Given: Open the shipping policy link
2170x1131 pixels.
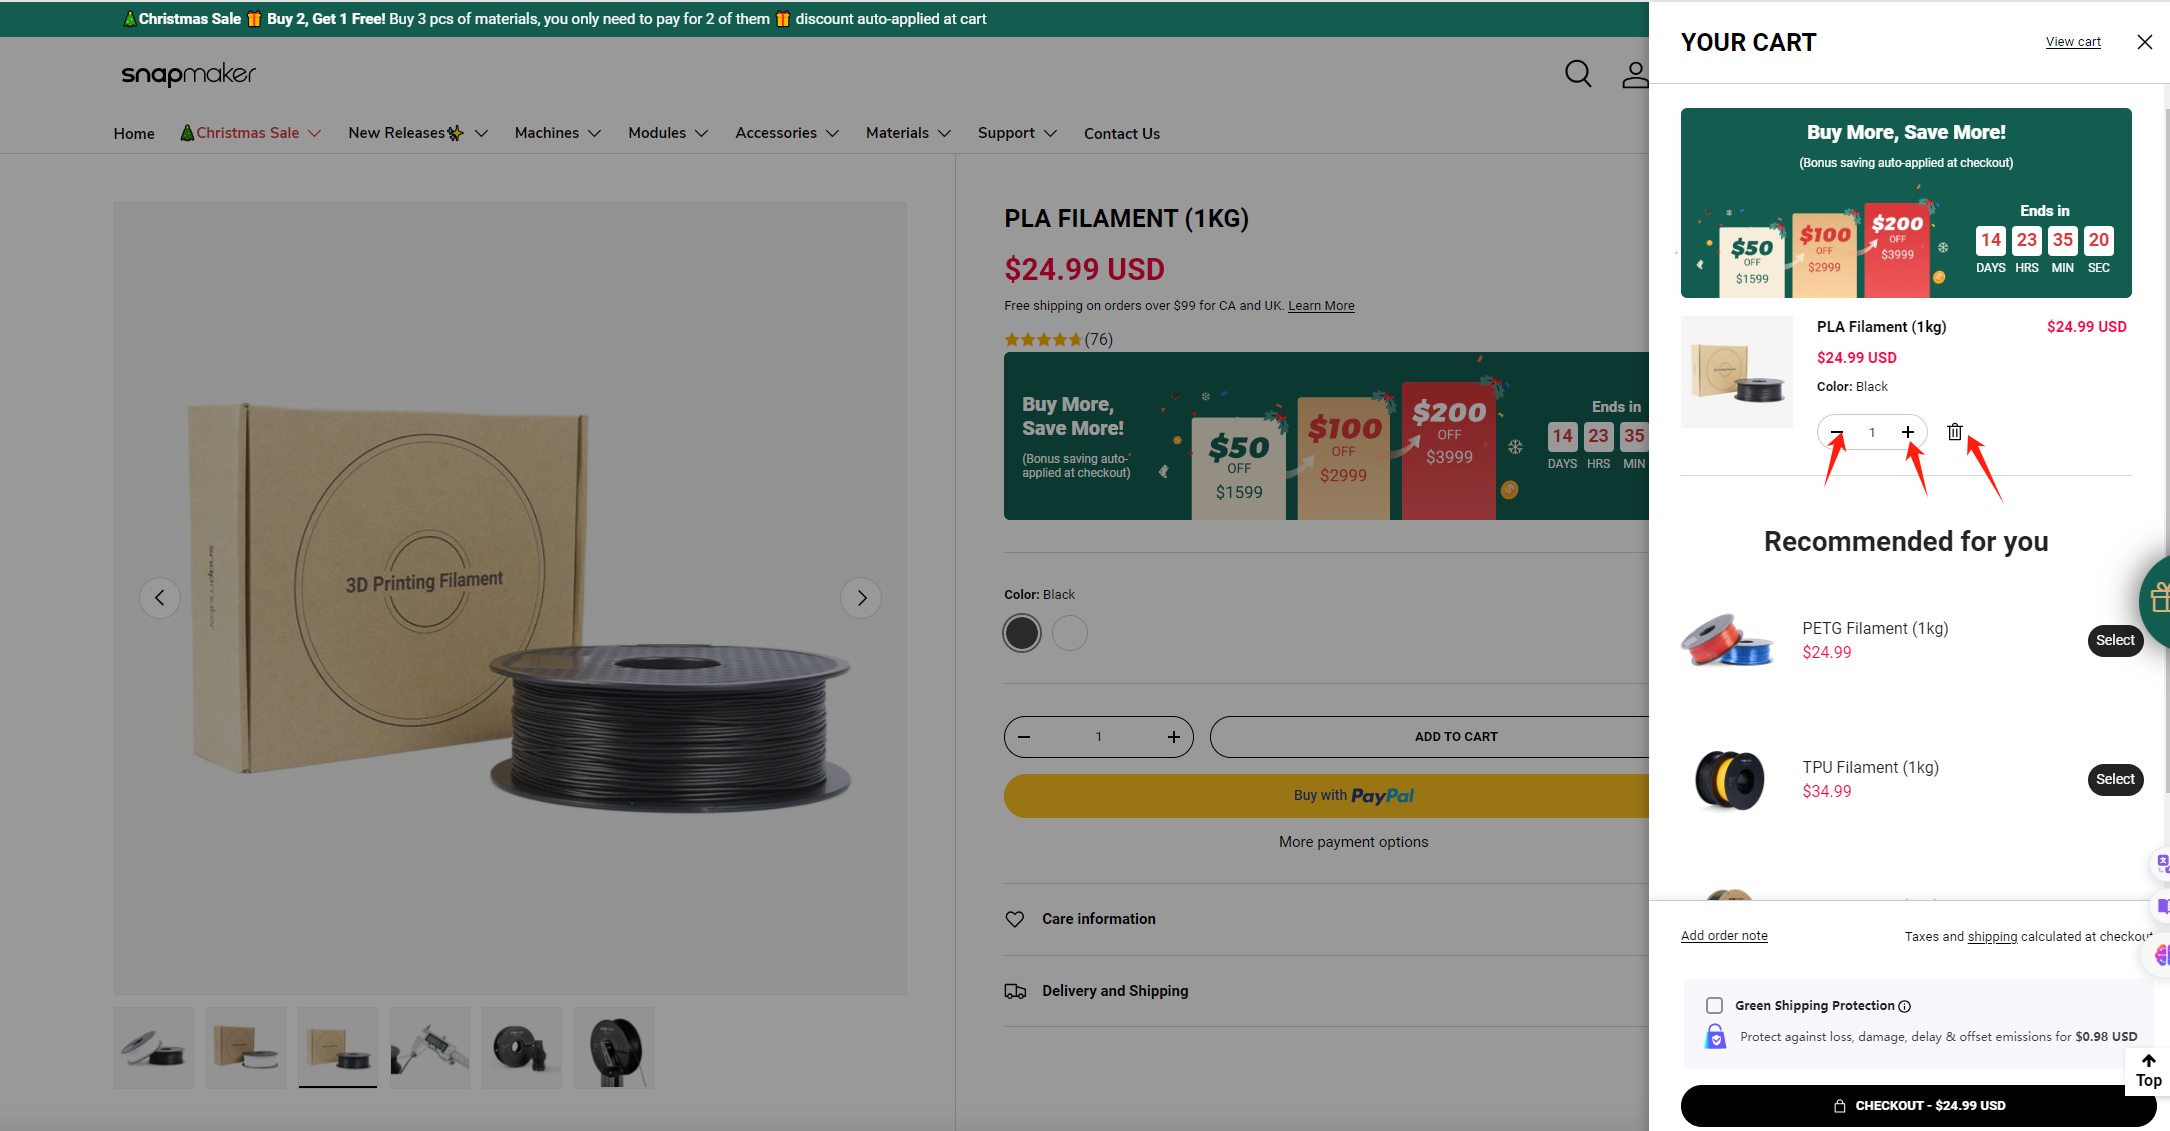Looking at the screenshot, I should [x=1992, y=937].
